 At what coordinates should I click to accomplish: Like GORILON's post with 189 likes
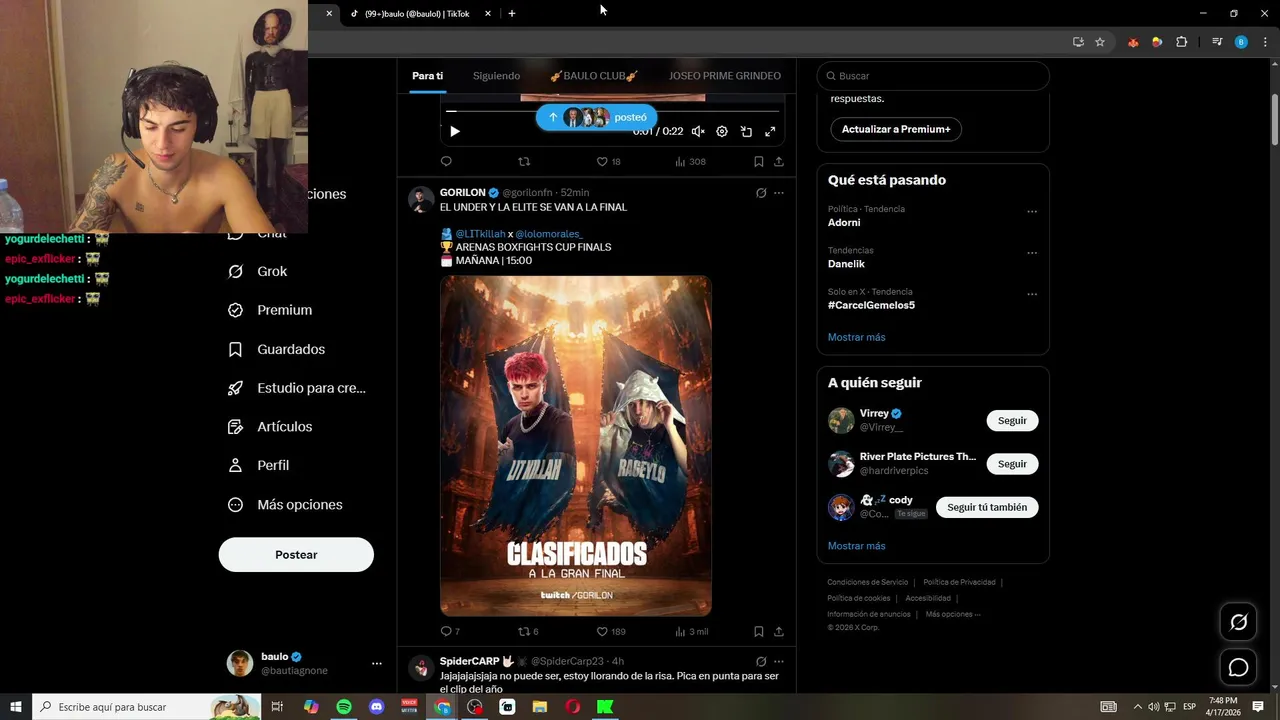[x=611, y=632]
